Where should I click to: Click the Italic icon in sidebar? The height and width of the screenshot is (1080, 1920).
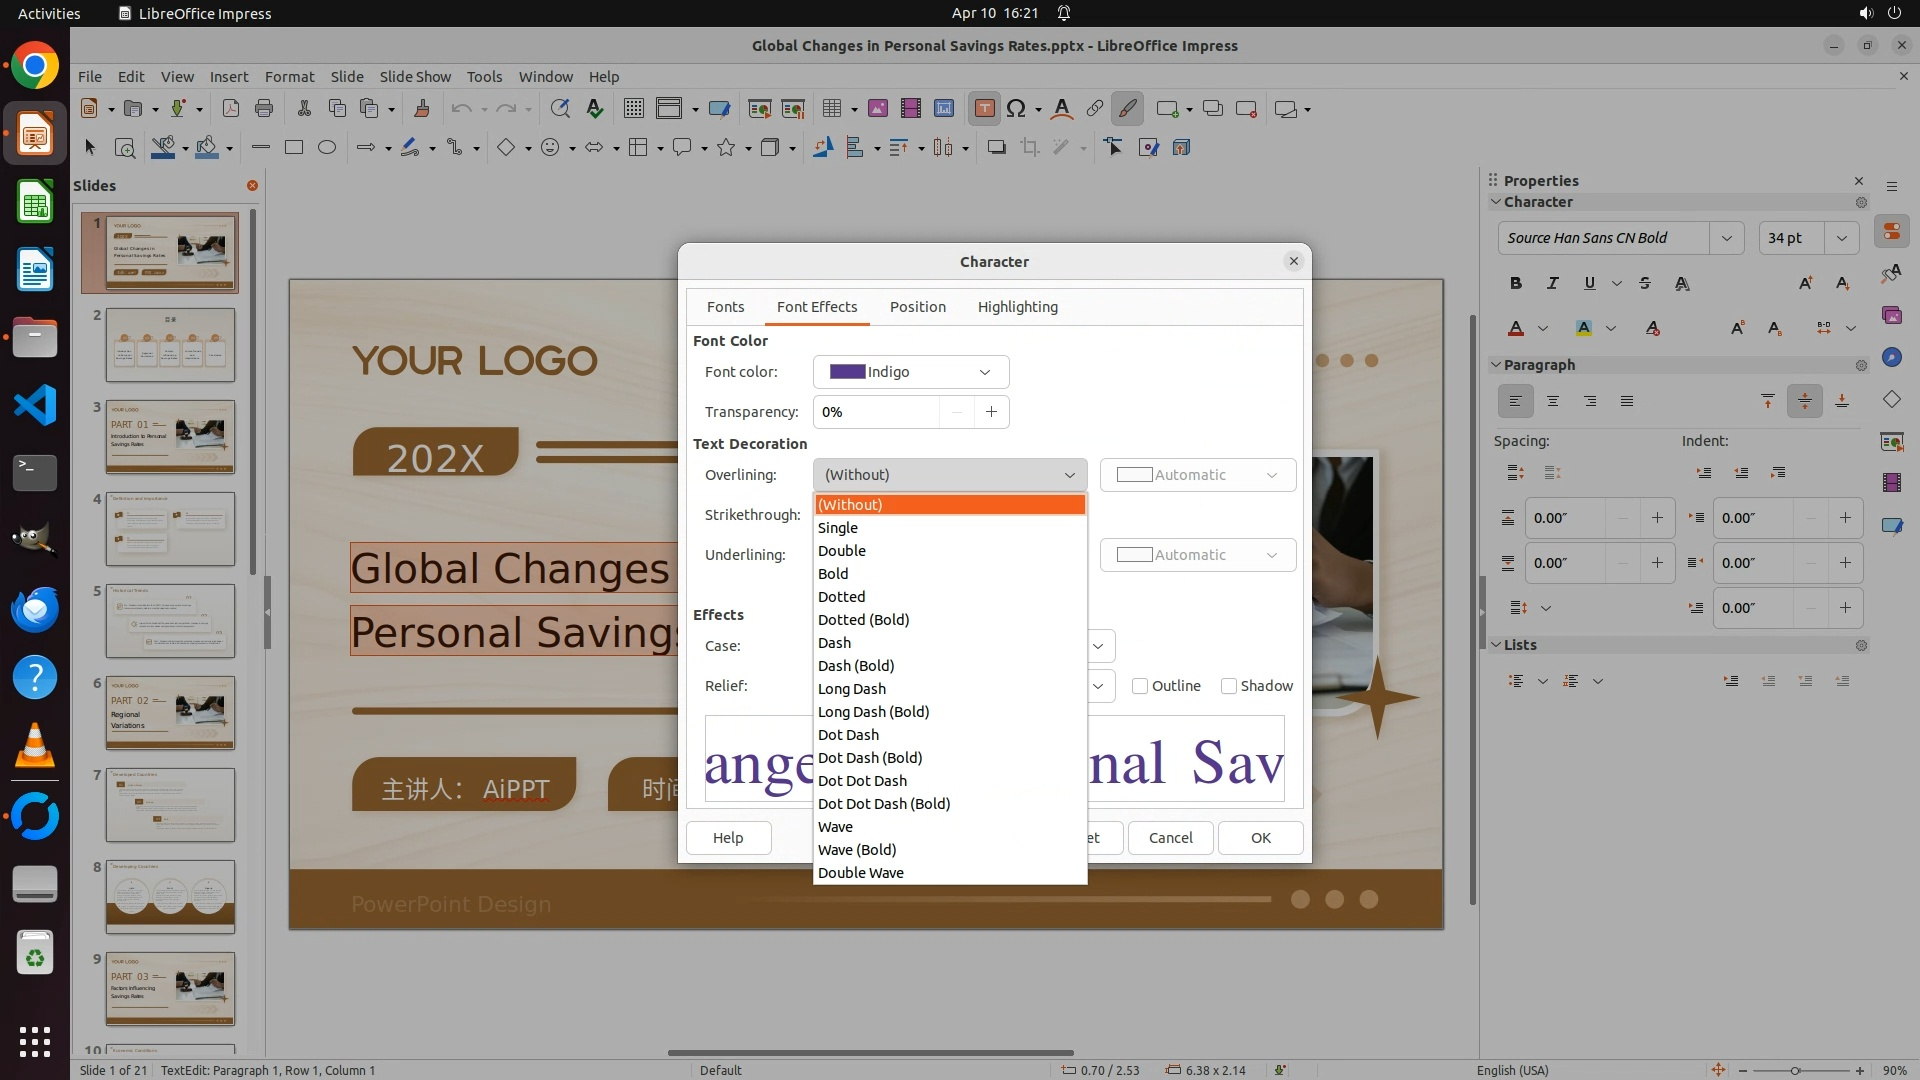(1552, 284)
